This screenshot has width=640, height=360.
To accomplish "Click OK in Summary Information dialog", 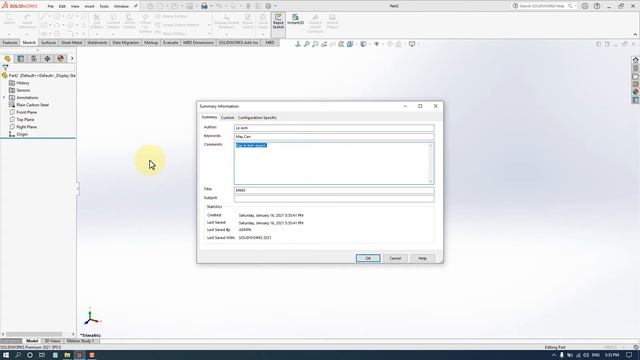I will point(368,258).
